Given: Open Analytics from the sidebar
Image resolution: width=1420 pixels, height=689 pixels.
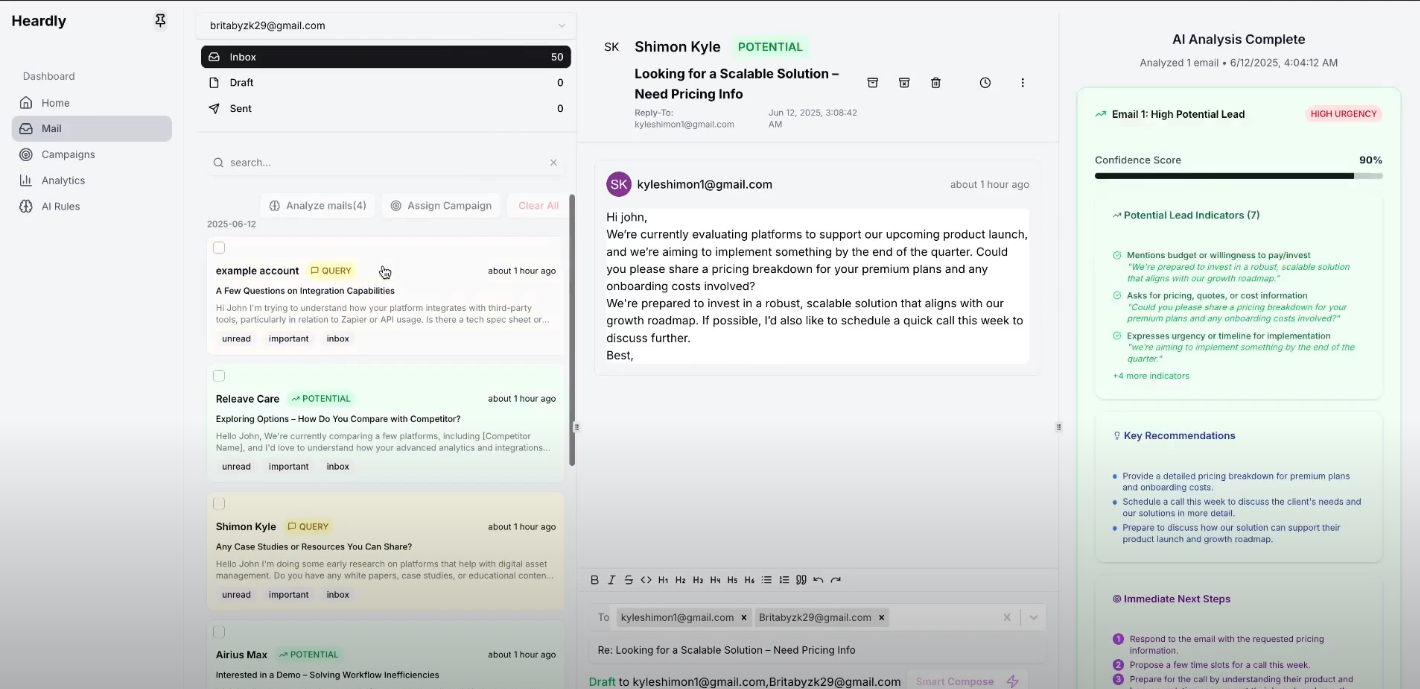Looking at the screenshot, I should [92, 181].
